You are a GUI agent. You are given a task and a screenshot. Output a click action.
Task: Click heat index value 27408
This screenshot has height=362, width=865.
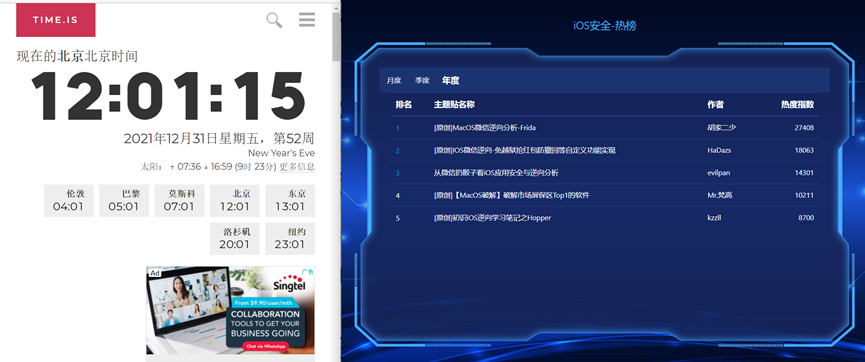pos(804,127)
